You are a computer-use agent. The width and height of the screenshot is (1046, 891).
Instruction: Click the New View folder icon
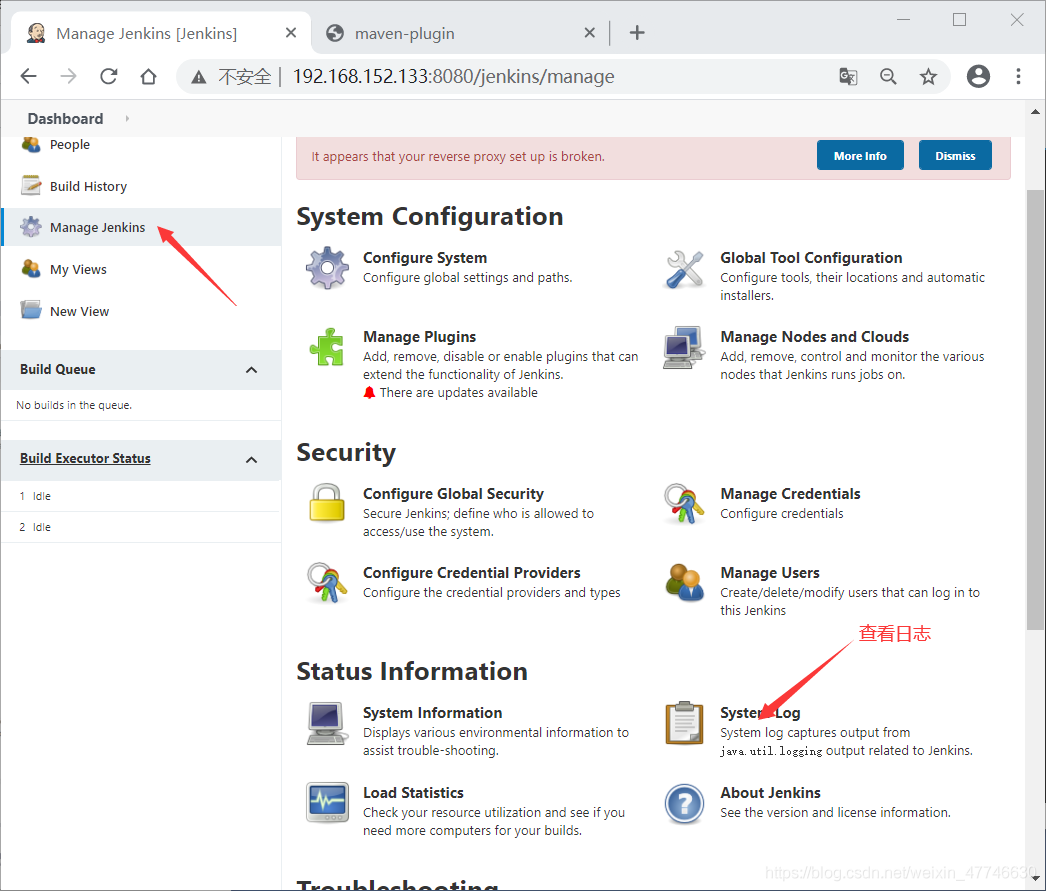(x=31, y=310)
